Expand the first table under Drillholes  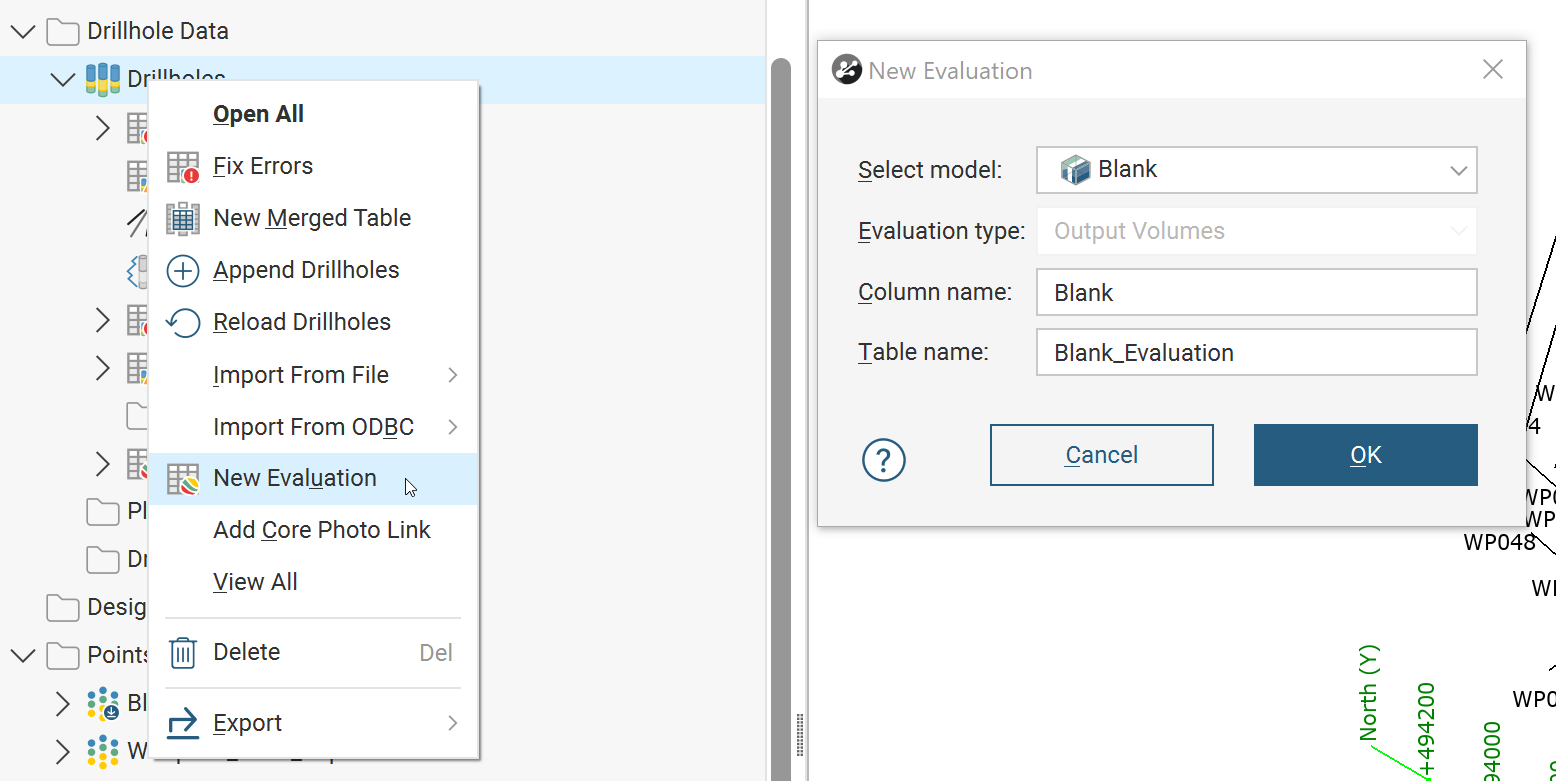[x=103, y=128]
